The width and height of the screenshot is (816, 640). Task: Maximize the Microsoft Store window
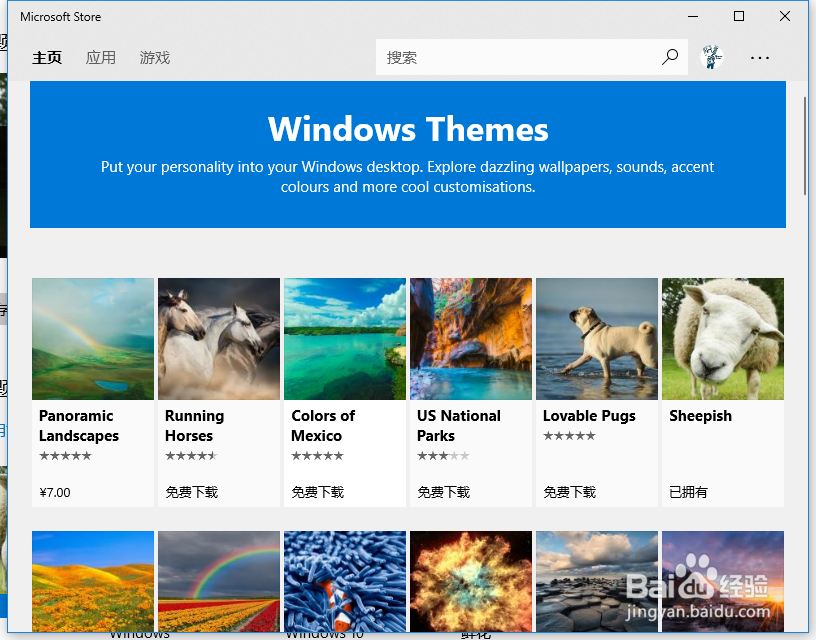pyautogui.click(x=738, y=17)
